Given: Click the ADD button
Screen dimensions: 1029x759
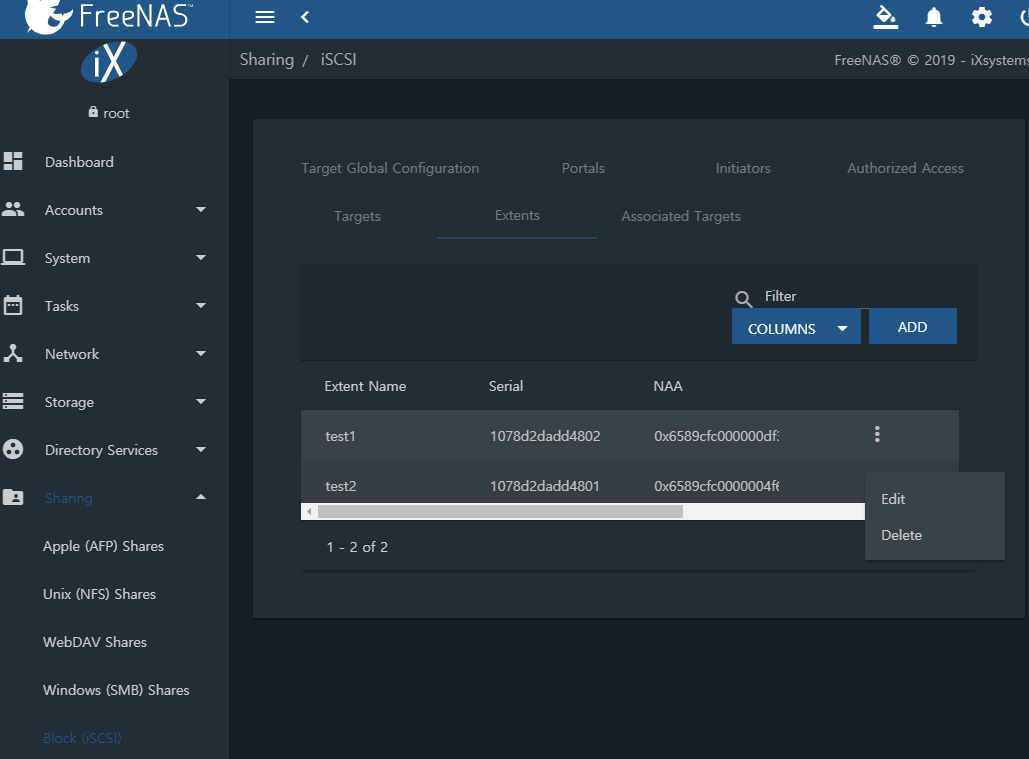Looking at the screenshot, I should [x=912, y=327].
